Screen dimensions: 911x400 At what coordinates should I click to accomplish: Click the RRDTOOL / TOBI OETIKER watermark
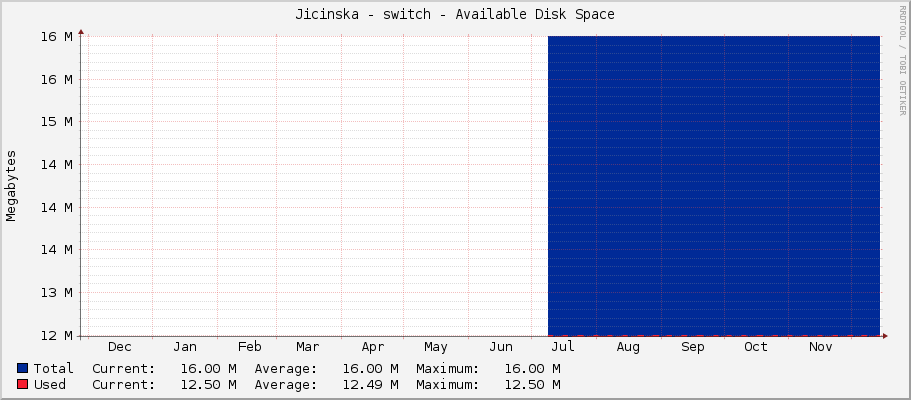(902, 60)
